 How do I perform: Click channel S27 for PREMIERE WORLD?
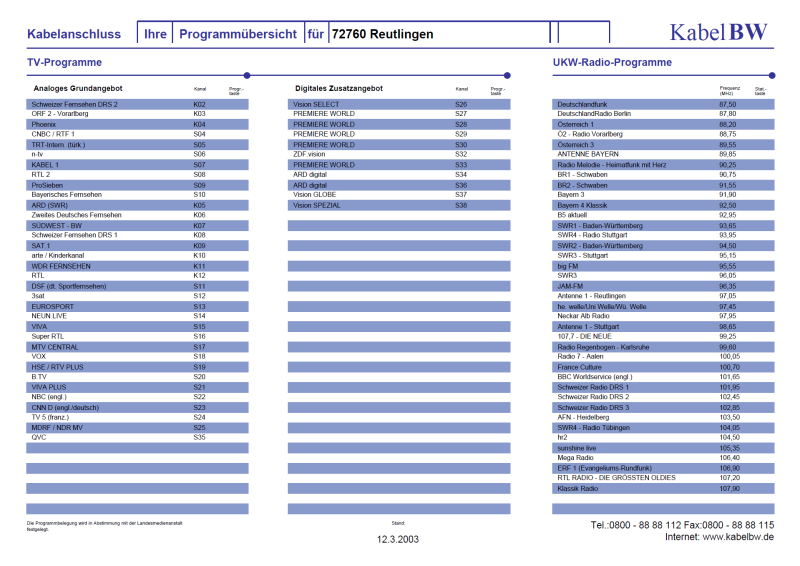(x=461, y=114)
